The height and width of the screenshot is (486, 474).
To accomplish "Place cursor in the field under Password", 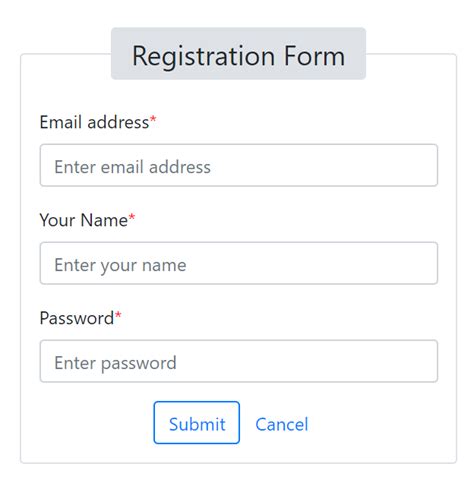I will coord(239,361).
